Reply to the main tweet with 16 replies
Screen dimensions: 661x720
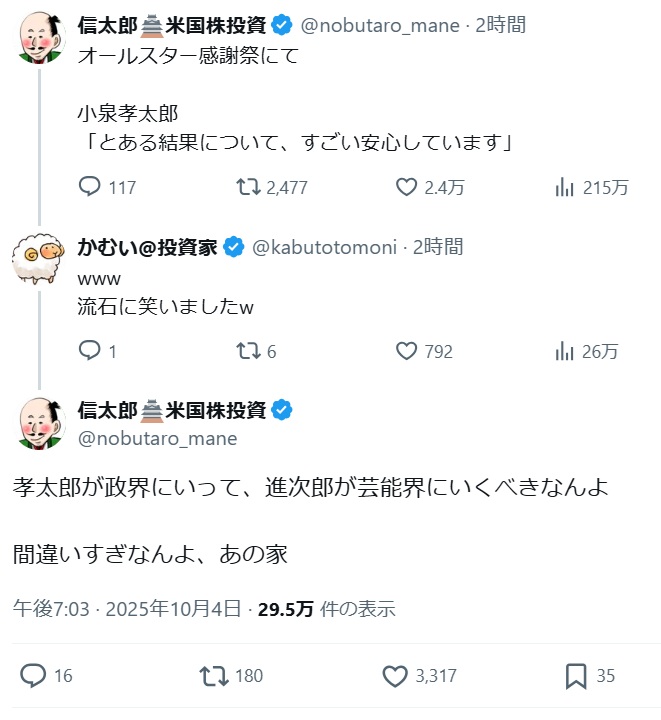[x=33, y=676]
